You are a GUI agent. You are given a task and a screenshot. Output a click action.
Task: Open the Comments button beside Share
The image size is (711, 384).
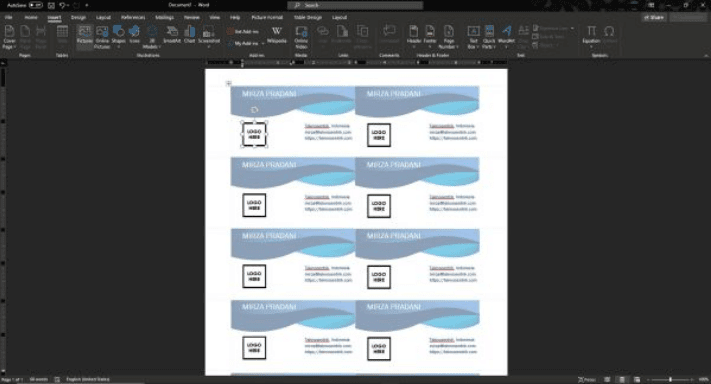688,17
